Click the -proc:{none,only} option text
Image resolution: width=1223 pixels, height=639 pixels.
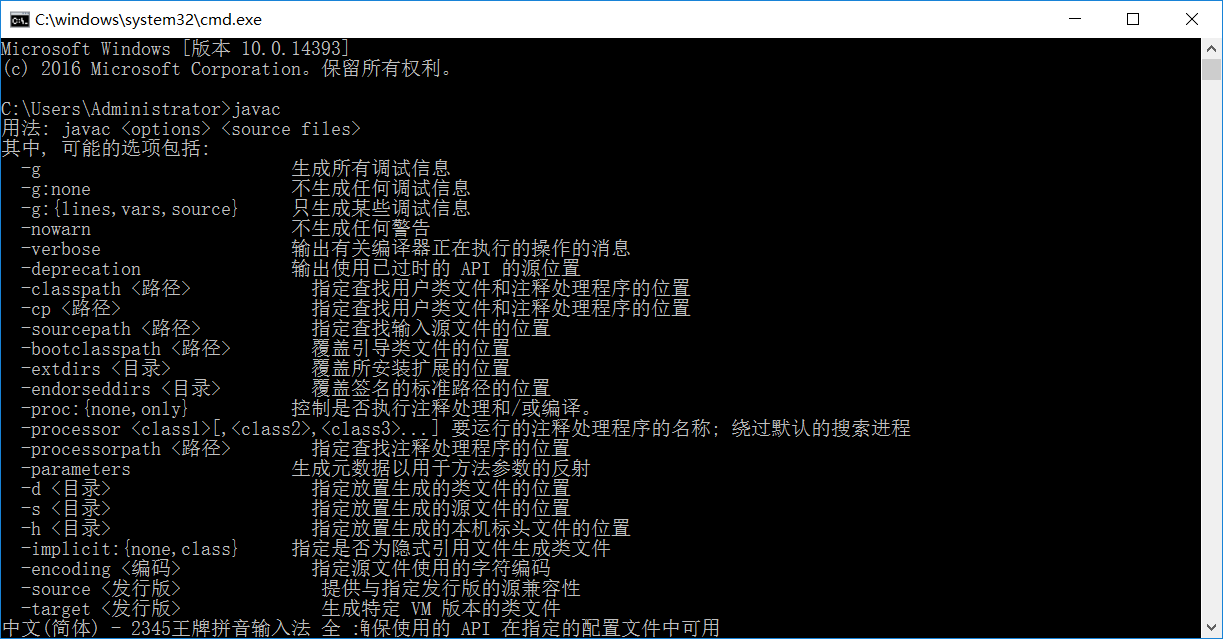tap(104, 409)
